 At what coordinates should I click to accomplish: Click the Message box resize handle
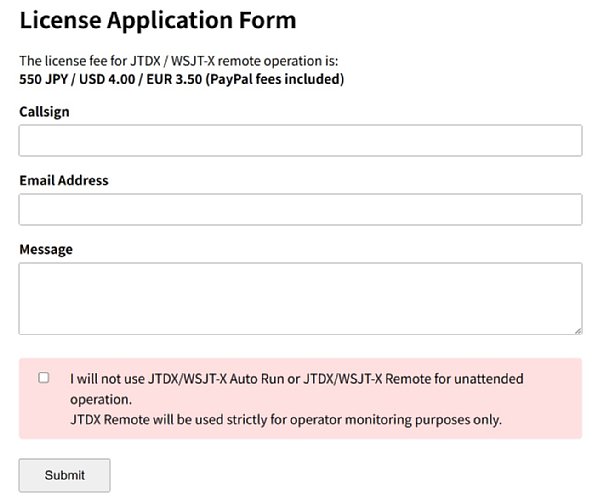(577, 329)
